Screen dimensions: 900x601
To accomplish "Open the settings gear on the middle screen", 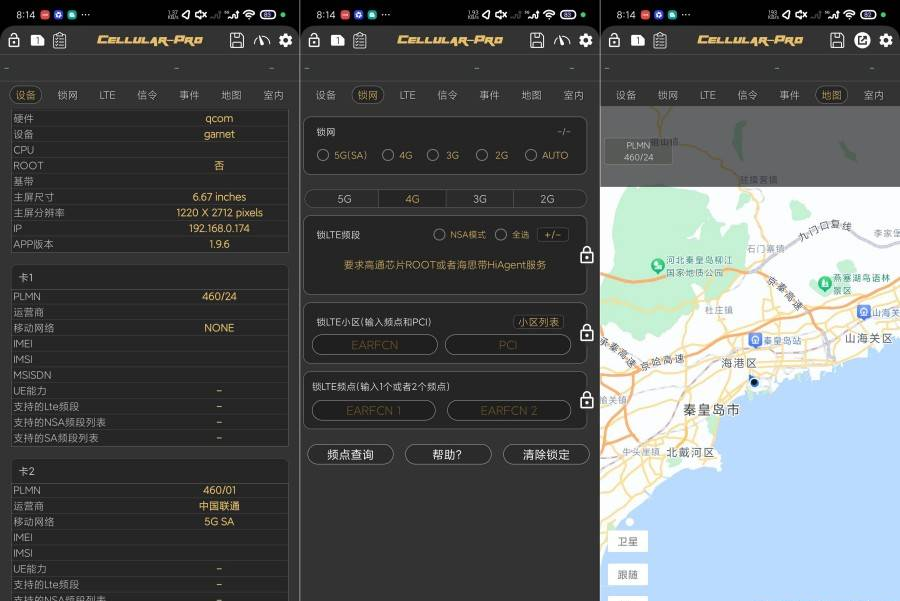I will click(x=586, y=40).
